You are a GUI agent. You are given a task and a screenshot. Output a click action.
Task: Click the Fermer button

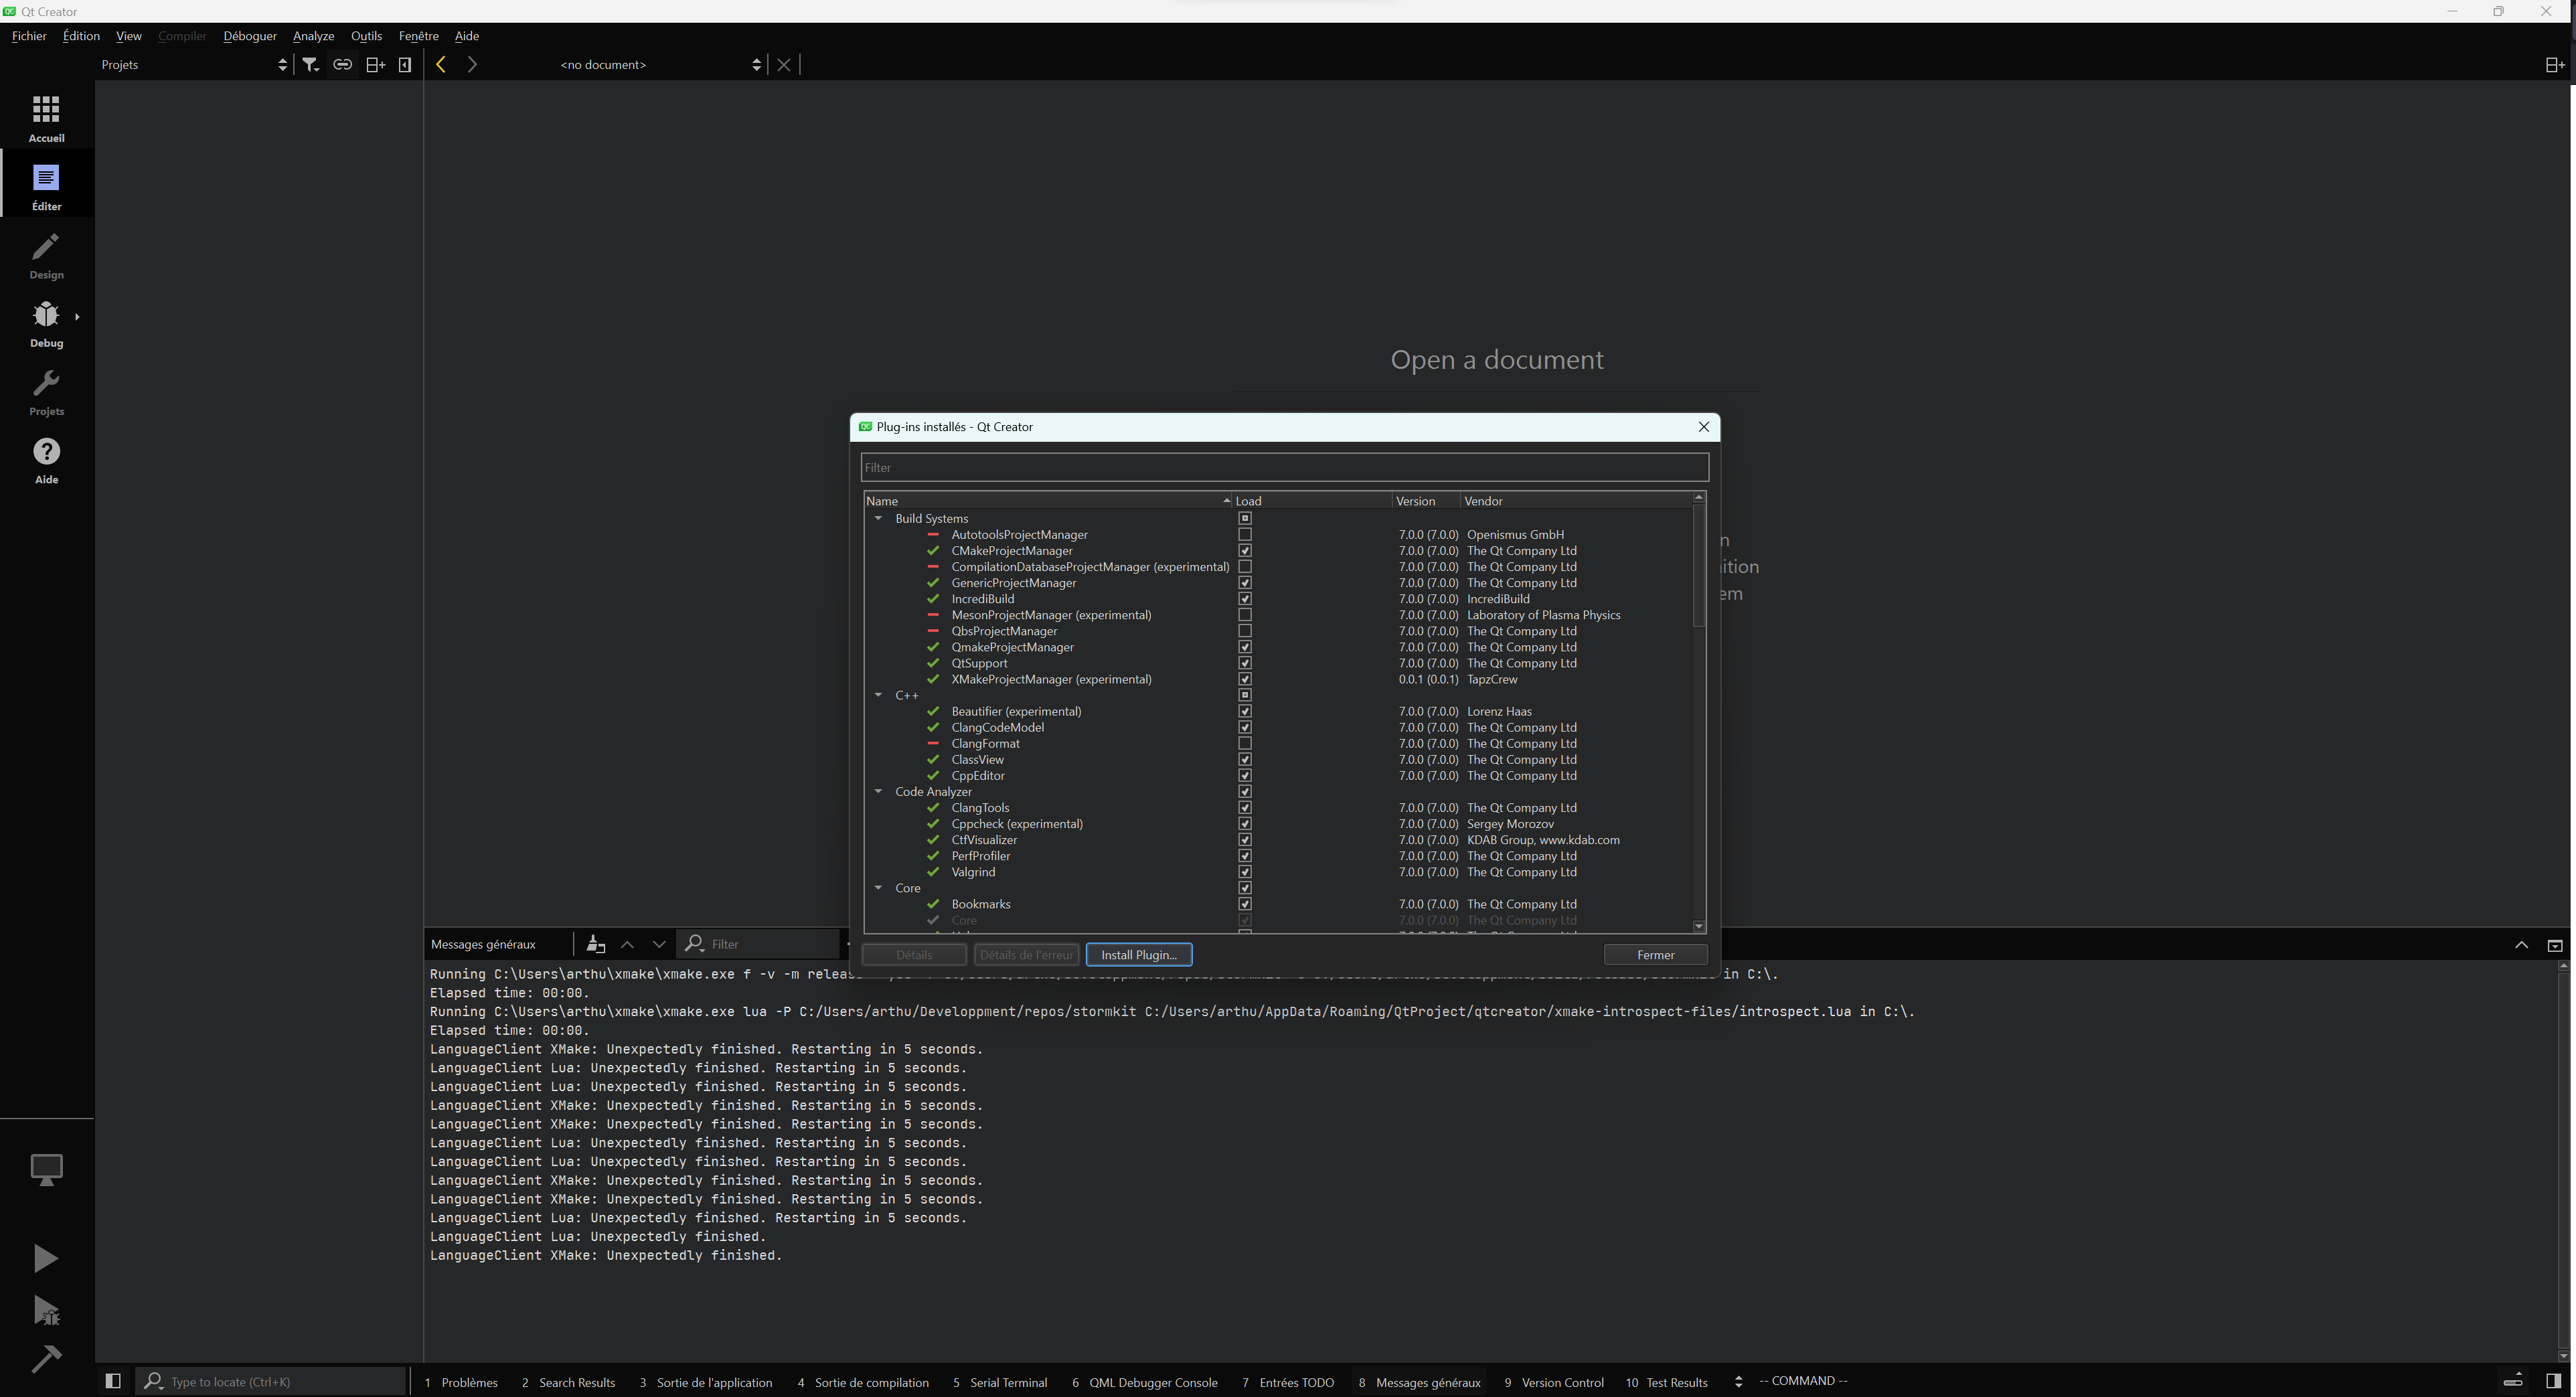[x=1655, y=955]
